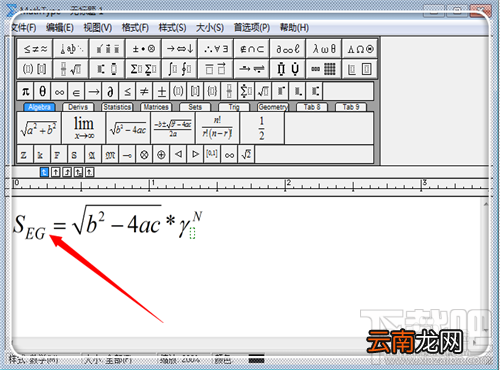Open the operator symbols palette (±•⊗)
This screenshot has width=500, height=370.
[144, 49]
